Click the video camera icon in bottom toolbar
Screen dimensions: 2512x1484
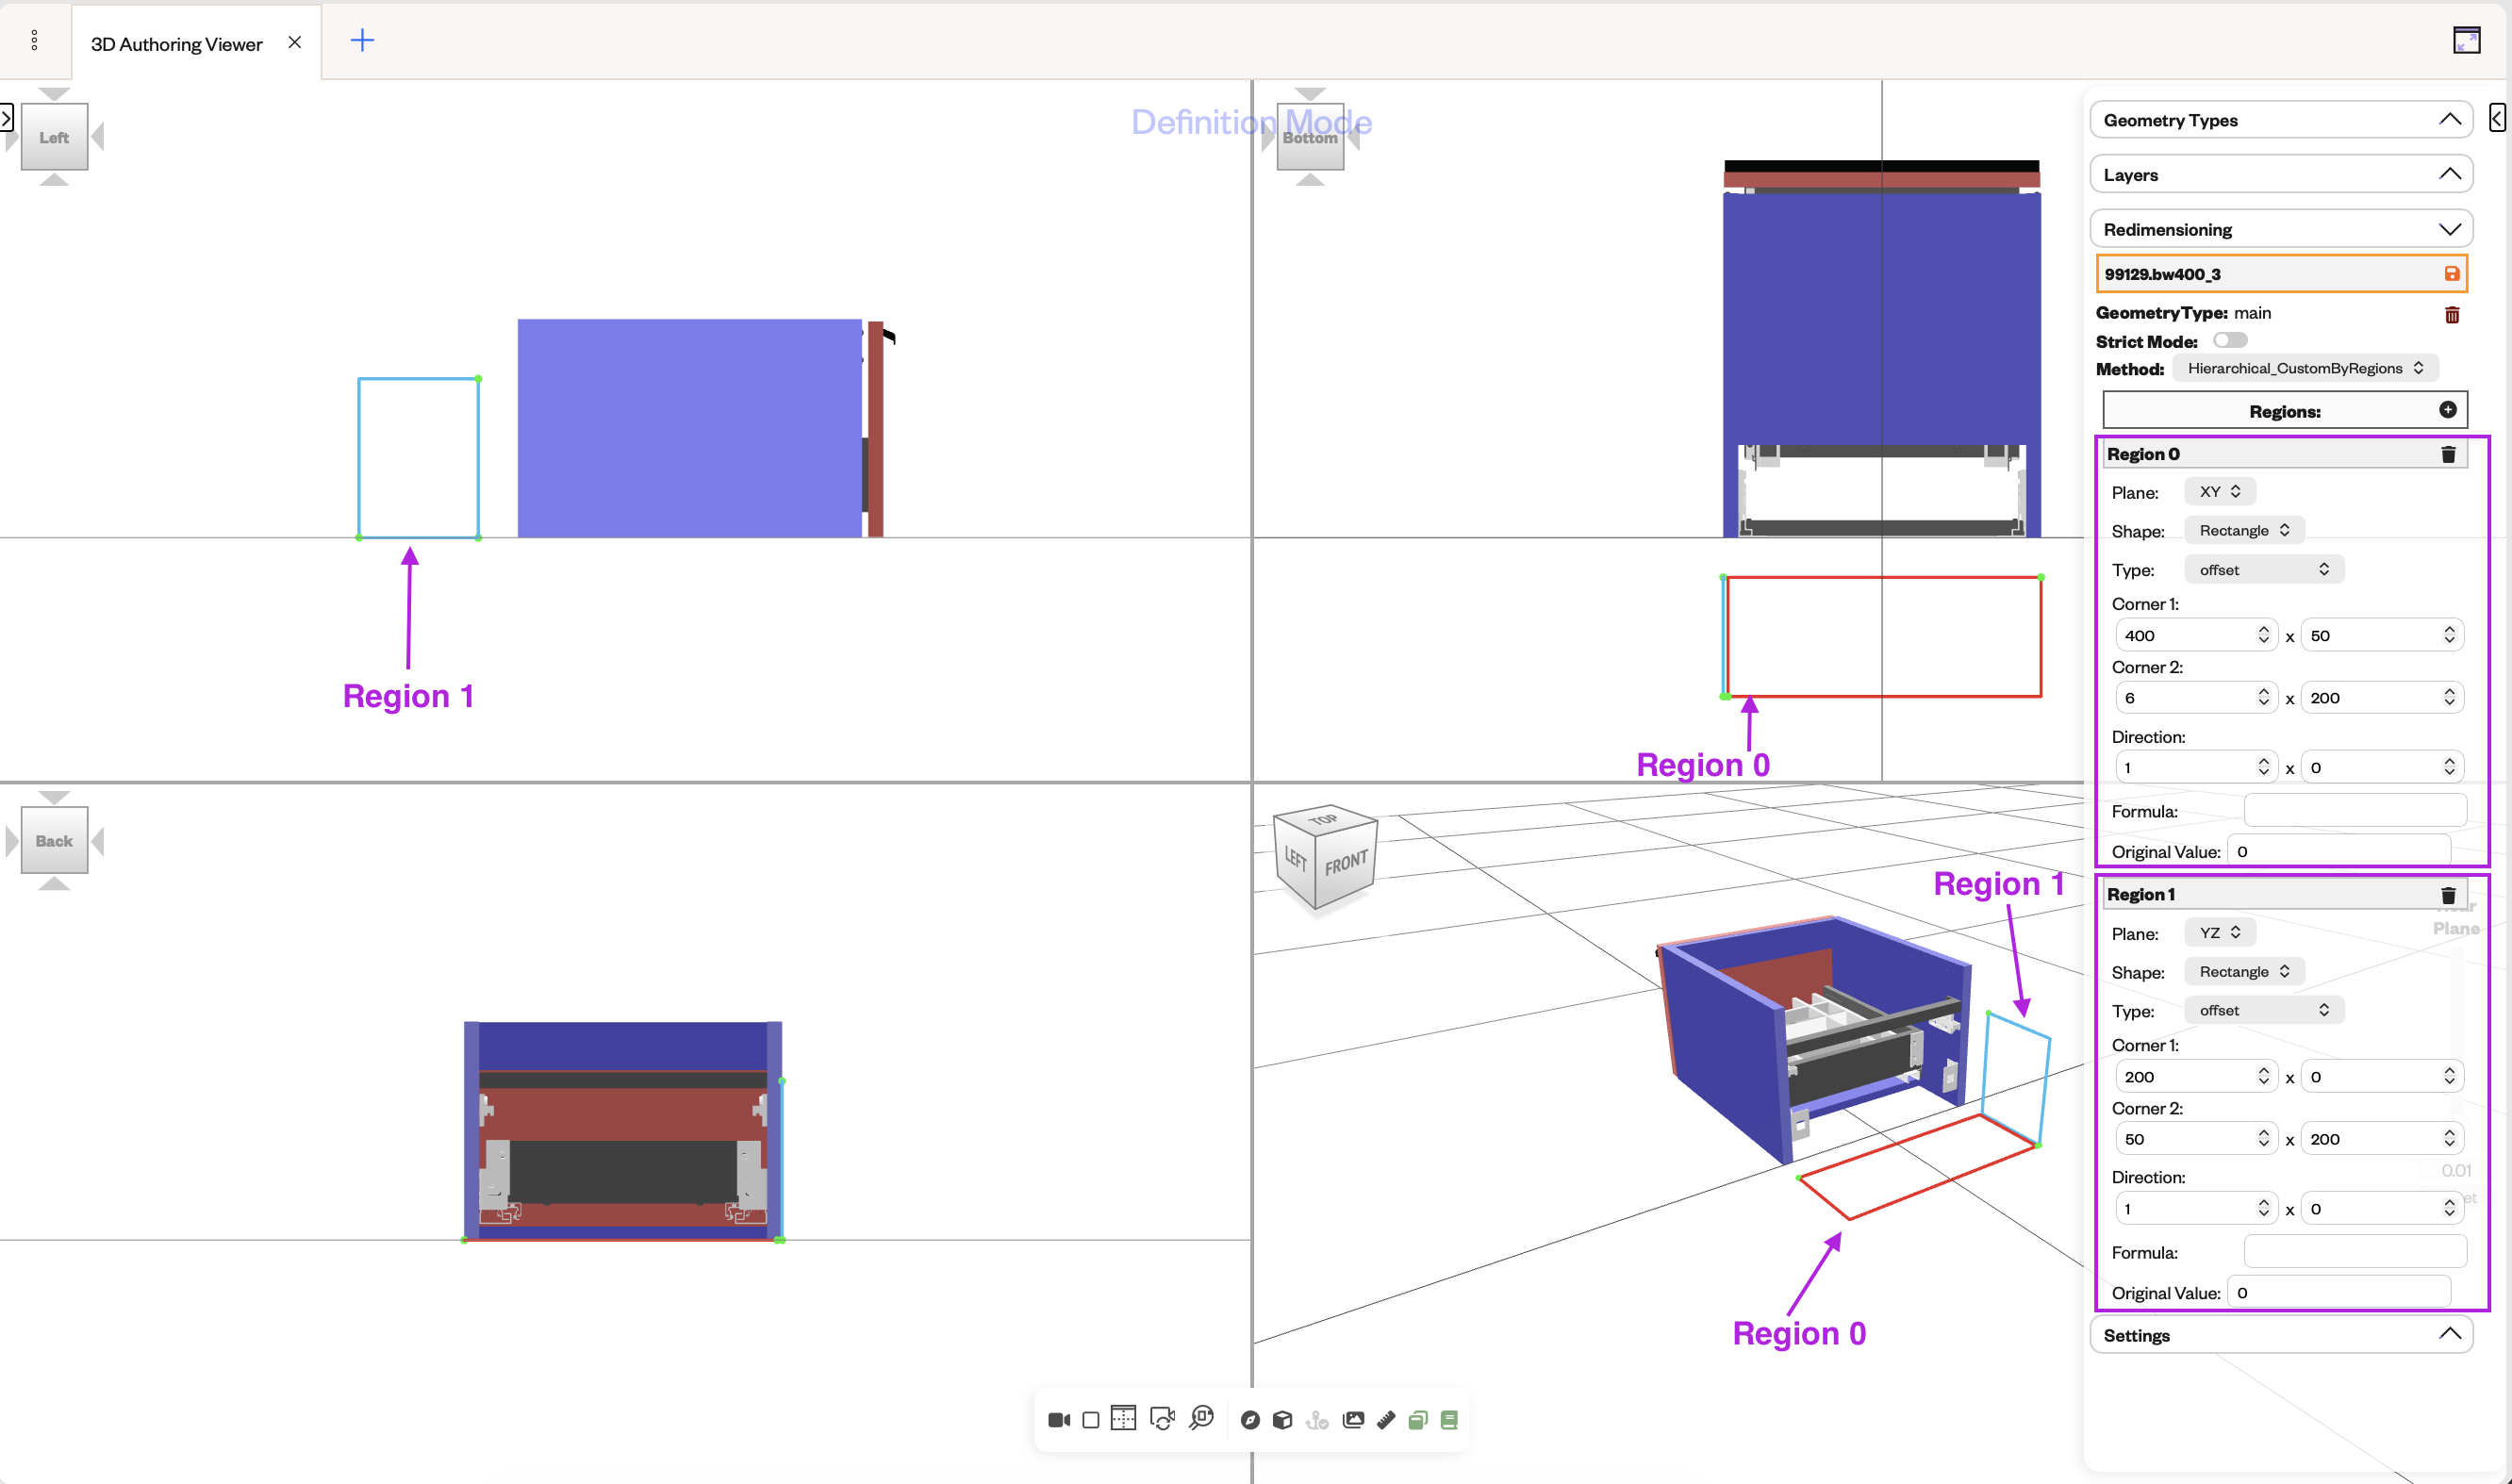click(1059, 1420)
